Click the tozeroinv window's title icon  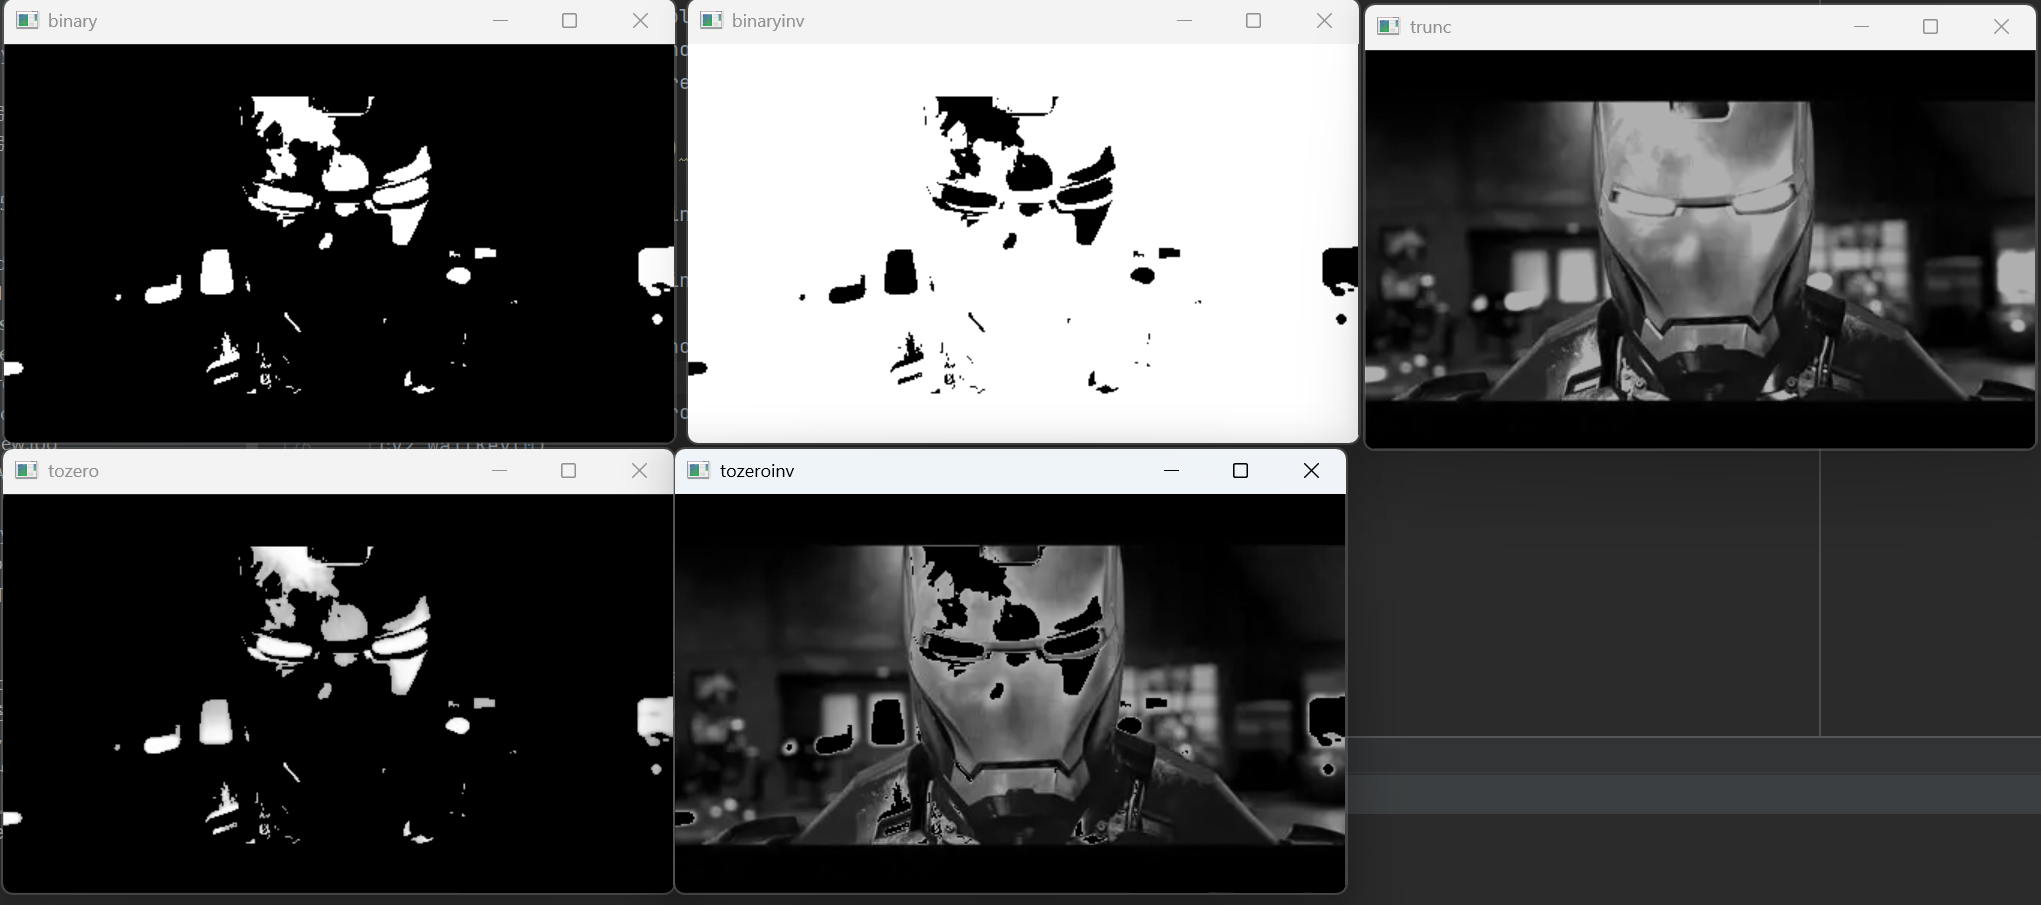699,471
